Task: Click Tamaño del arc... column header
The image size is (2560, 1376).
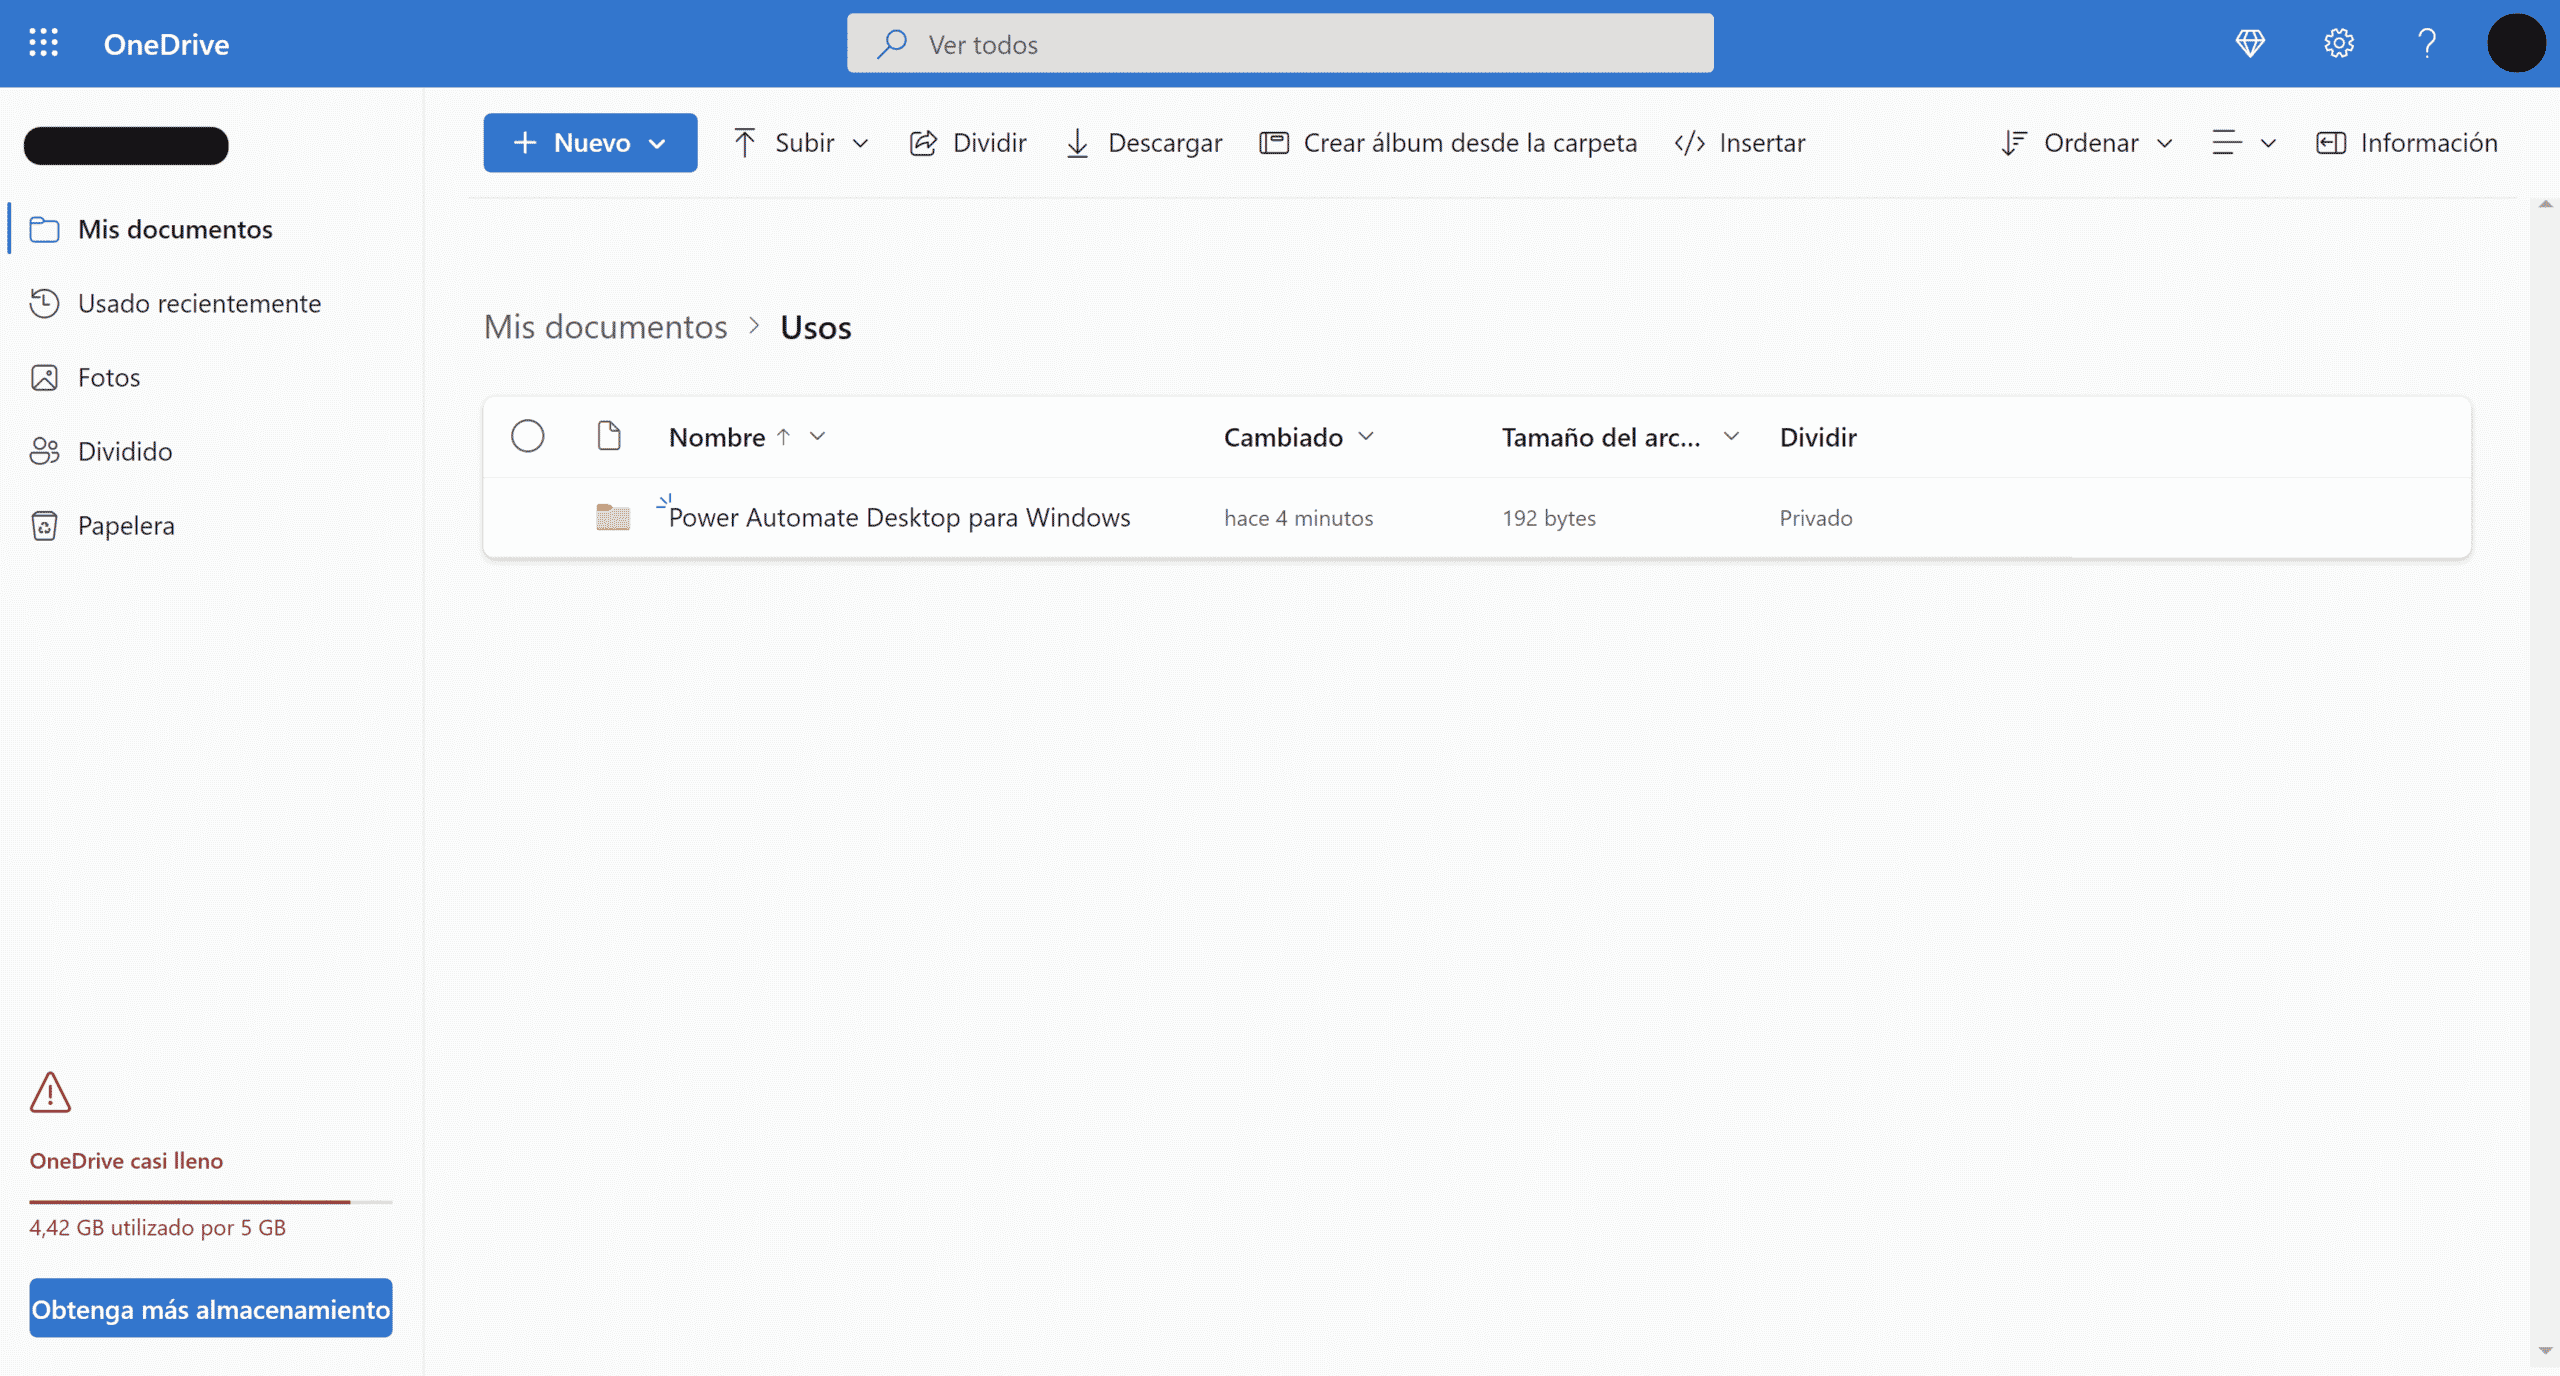Action: (1600, 437)
